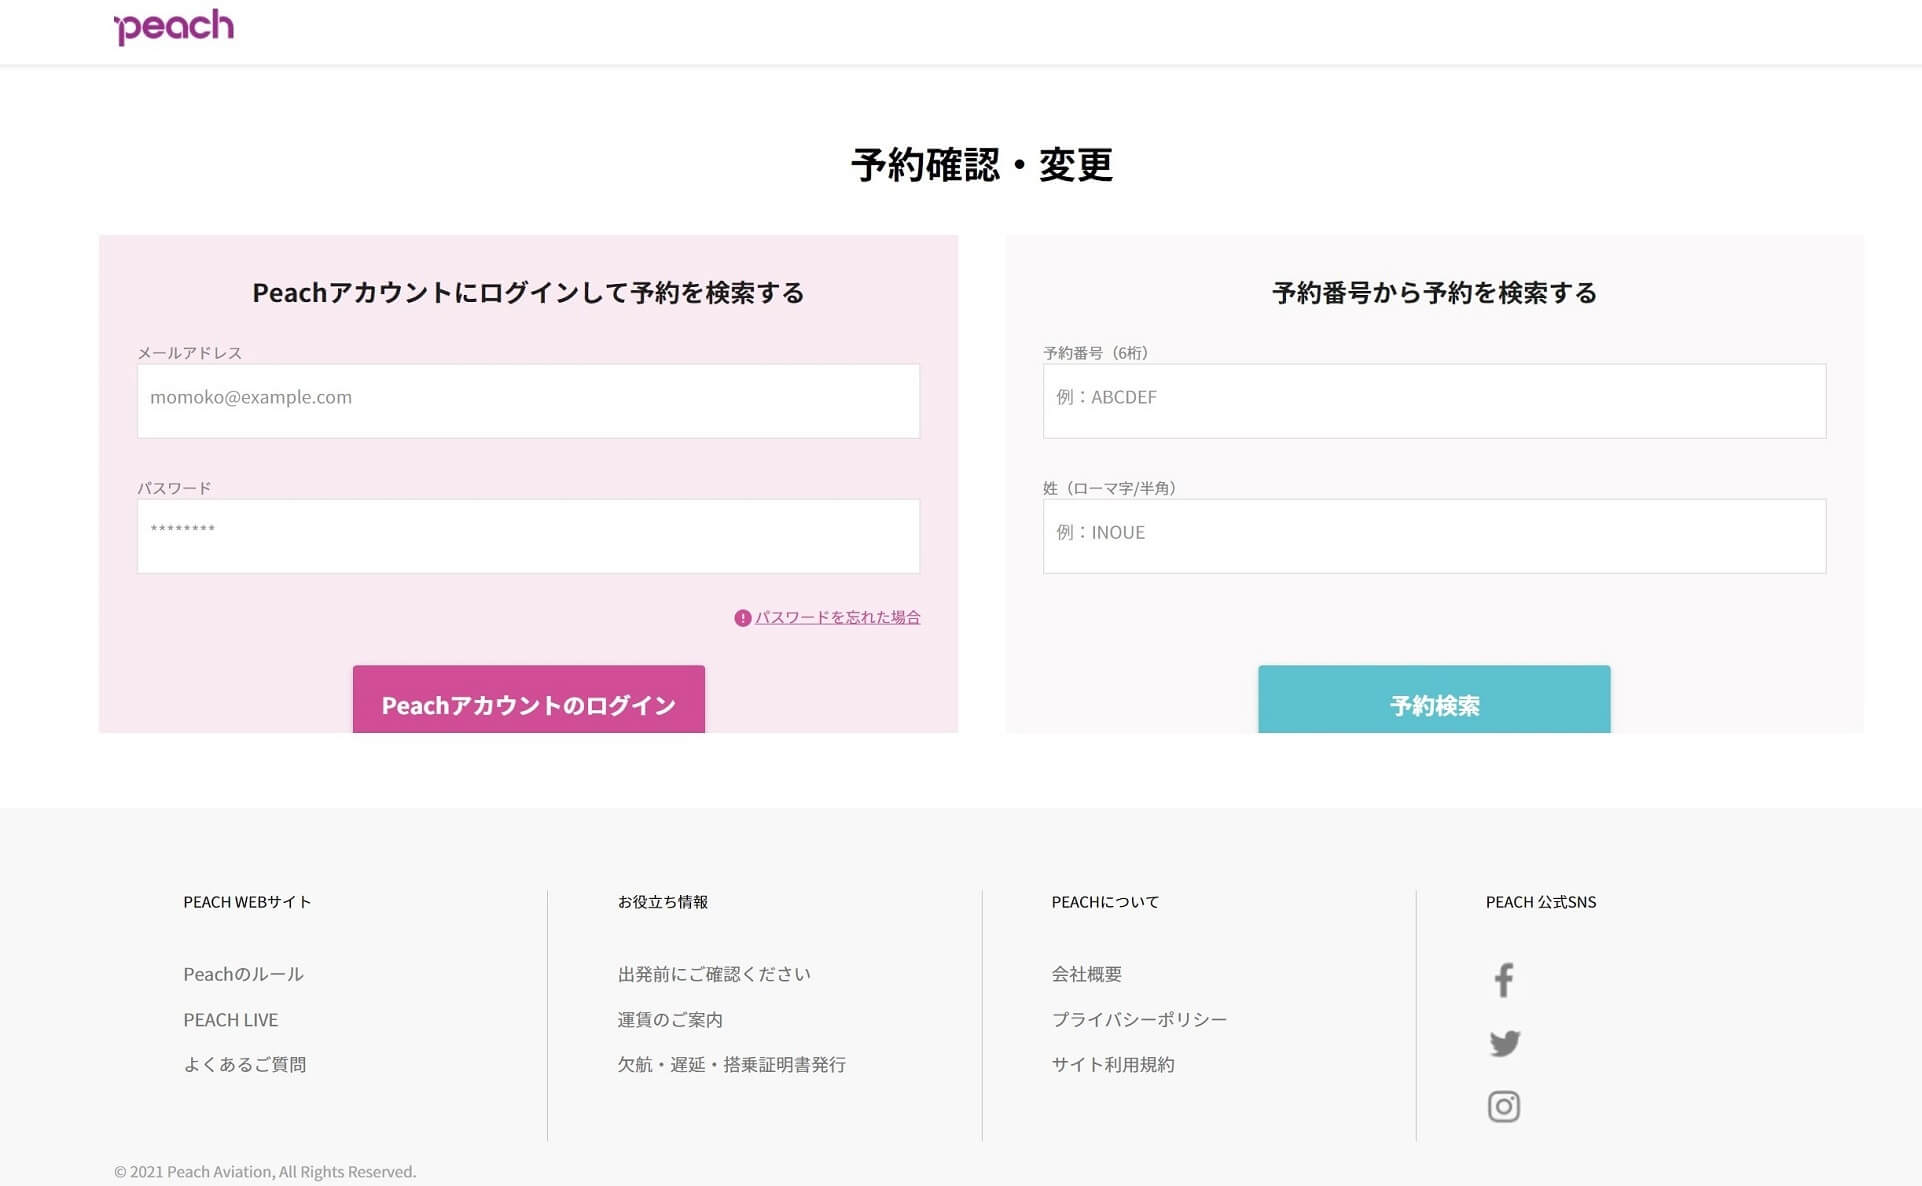Screen dimensions: 1922x1186
Task: Open the Peachのルール footer link
Action: pyautogui.click(x=243, y=974)
